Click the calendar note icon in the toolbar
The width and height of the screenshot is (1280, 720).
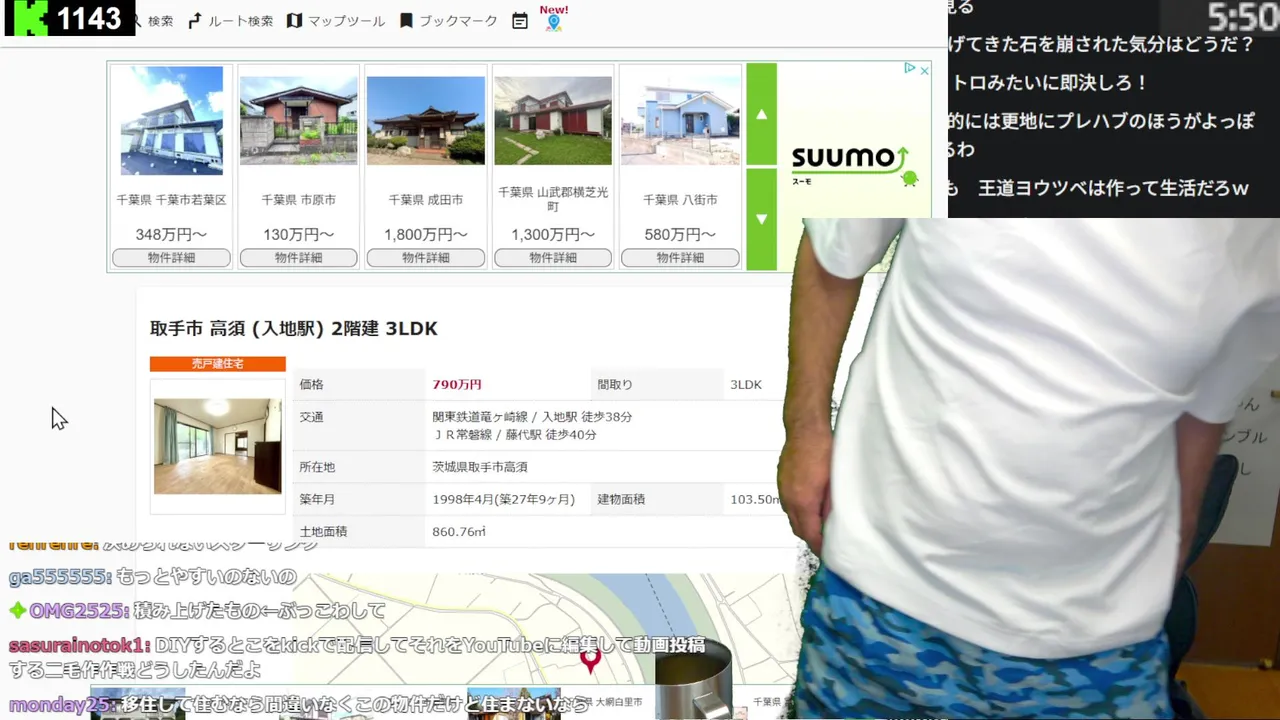[520, 21]
